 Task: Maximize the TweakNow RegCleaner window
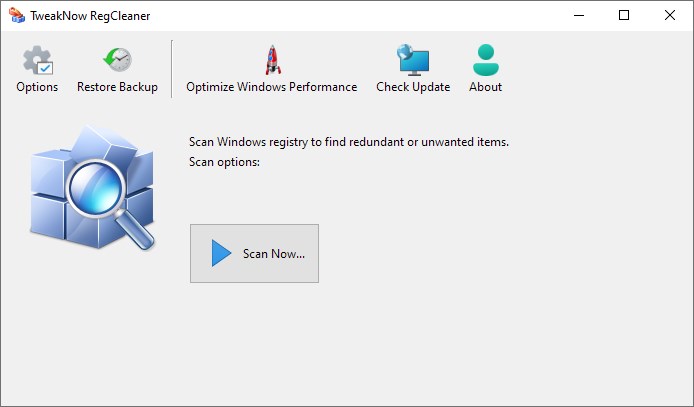click(x=624, y=15)
